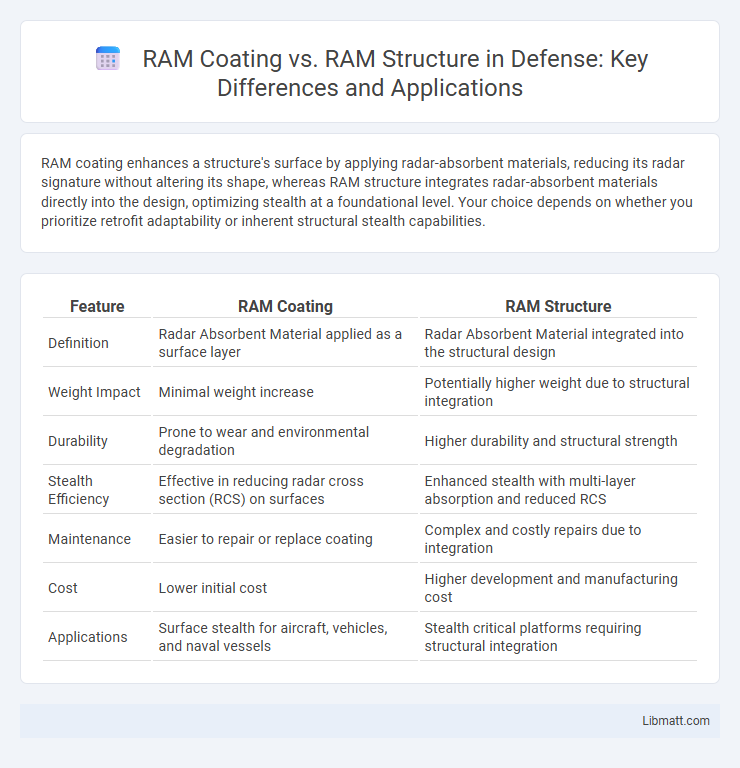Click 'Easier to repair or replace coating'

(x=265, y=539)
